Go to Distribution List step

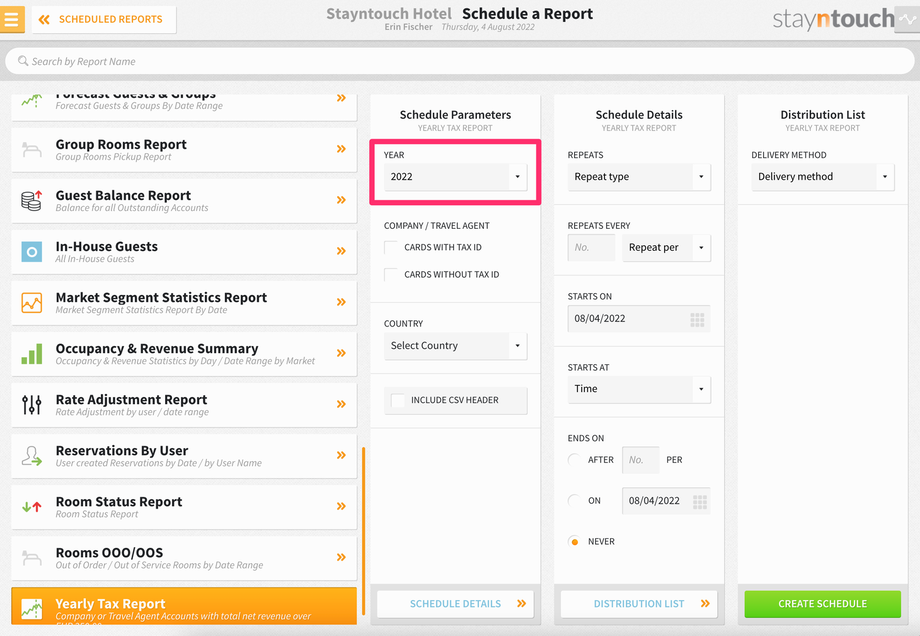(639, 604)
